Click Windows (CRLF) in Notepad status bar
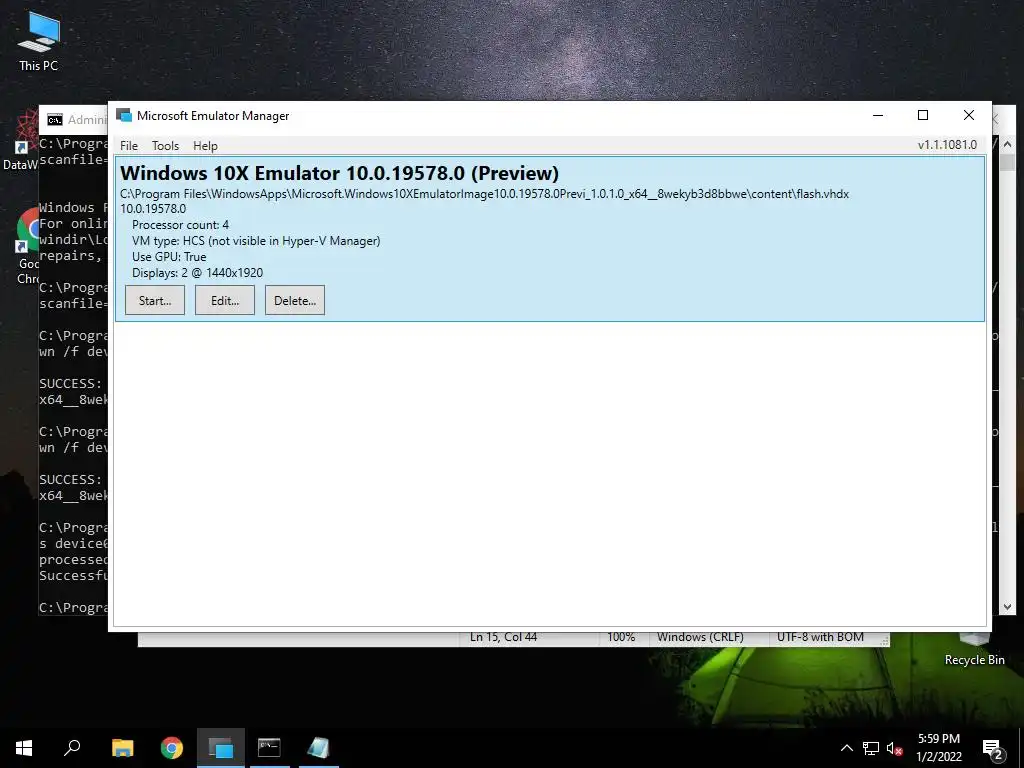The height and width of the screenshot is (768, 1024). pos(700,637)
